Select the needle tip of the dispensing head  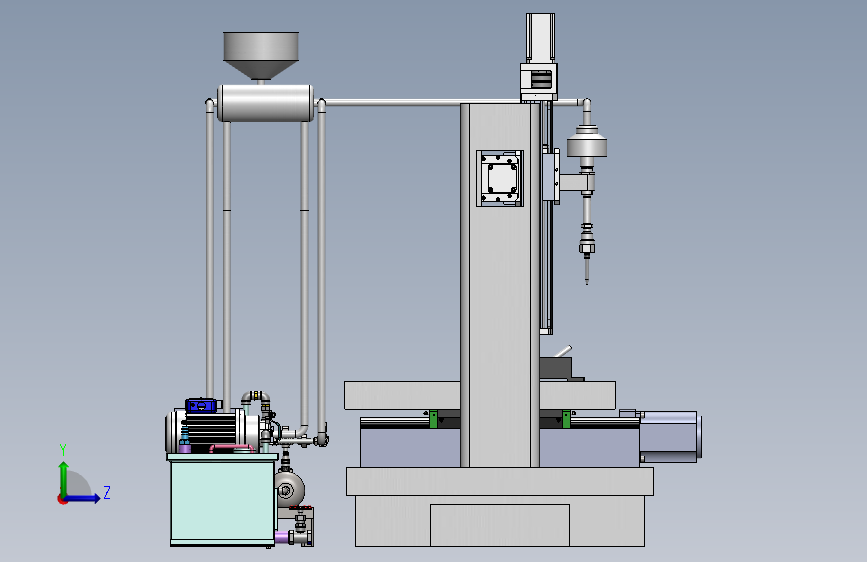click(587, 272)
